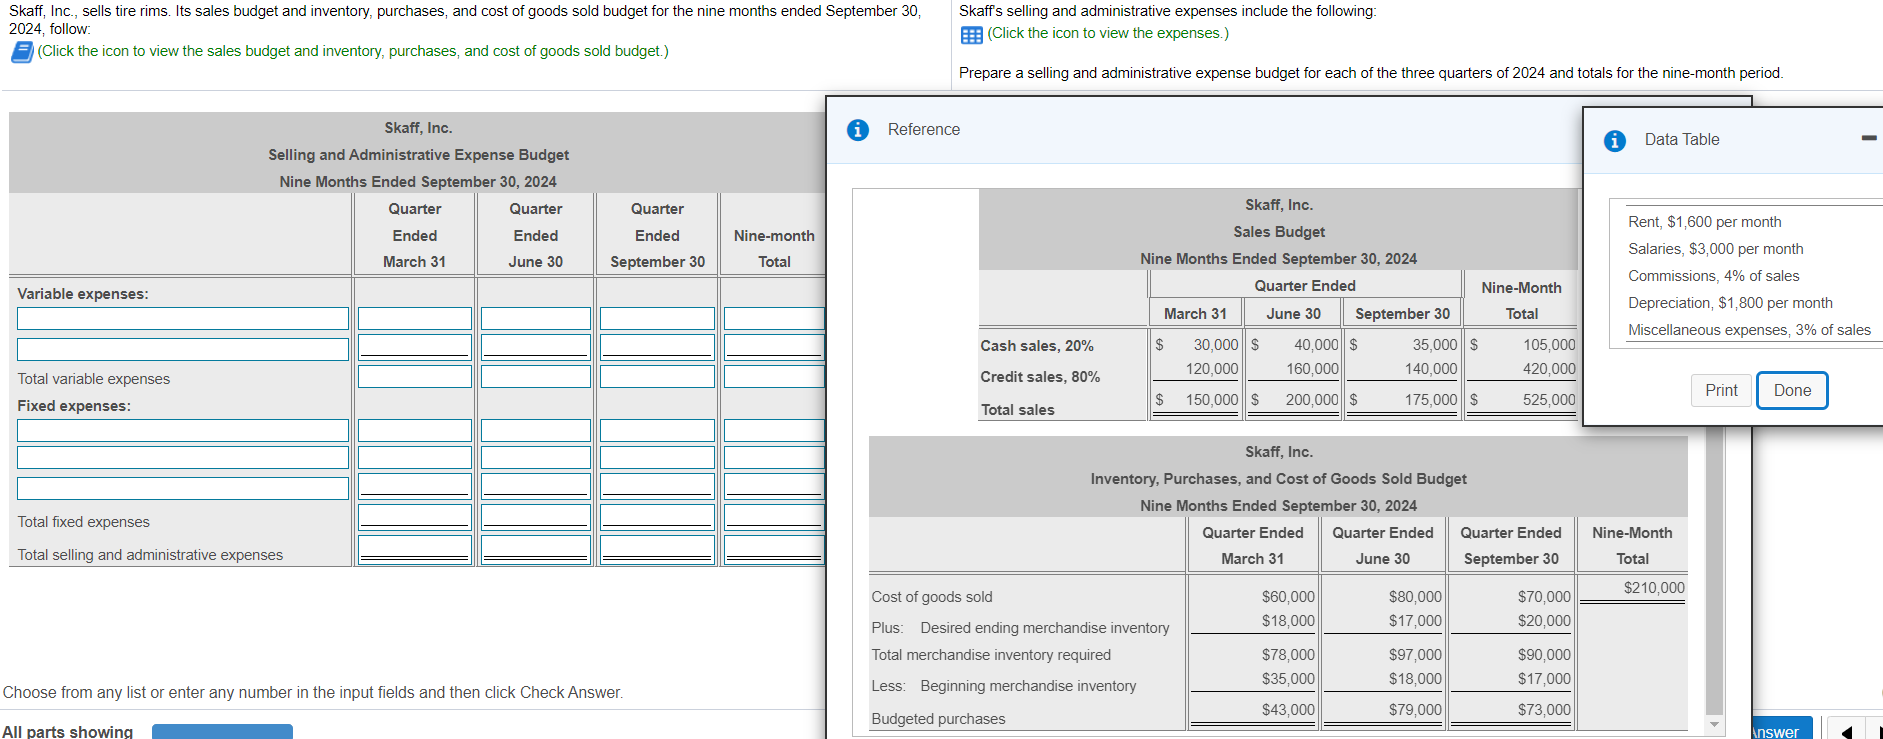Click budgeted purchases value $79,000
Screen dimensions: 1883x739
(1415, 710)
